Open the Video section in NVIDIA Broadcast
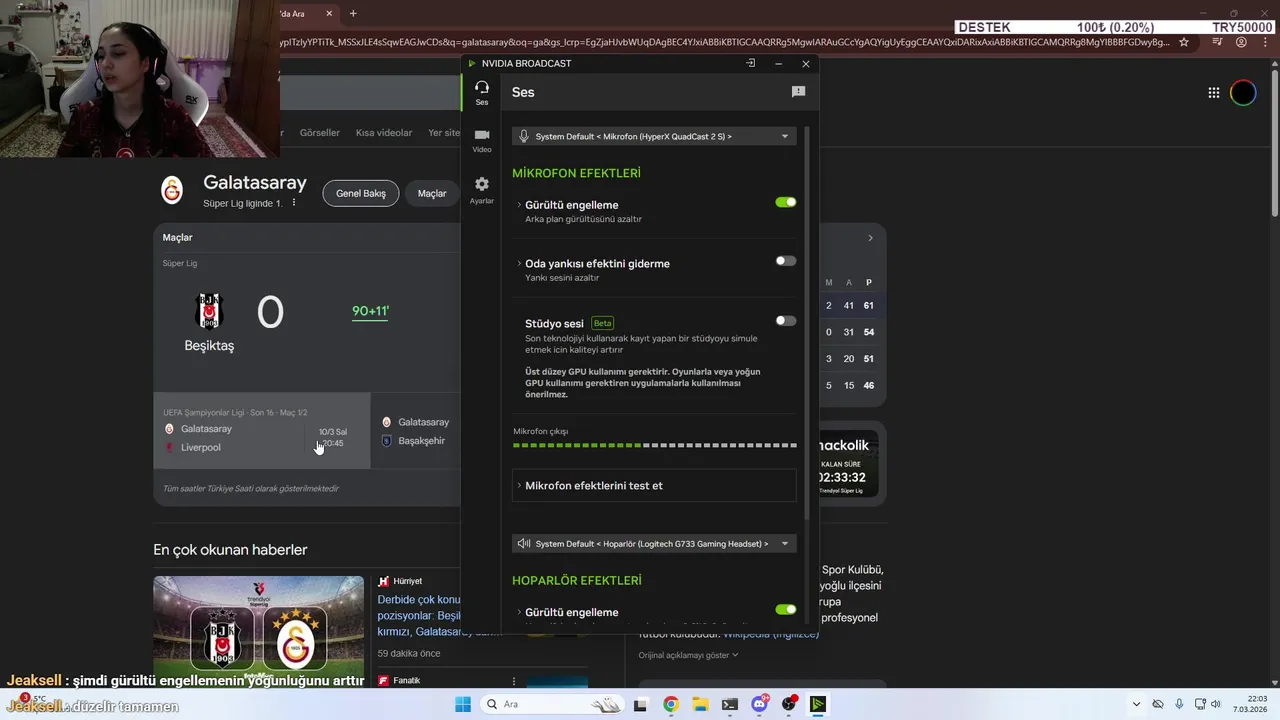The height and width of the screenshot is (720, 1280). 482,141
